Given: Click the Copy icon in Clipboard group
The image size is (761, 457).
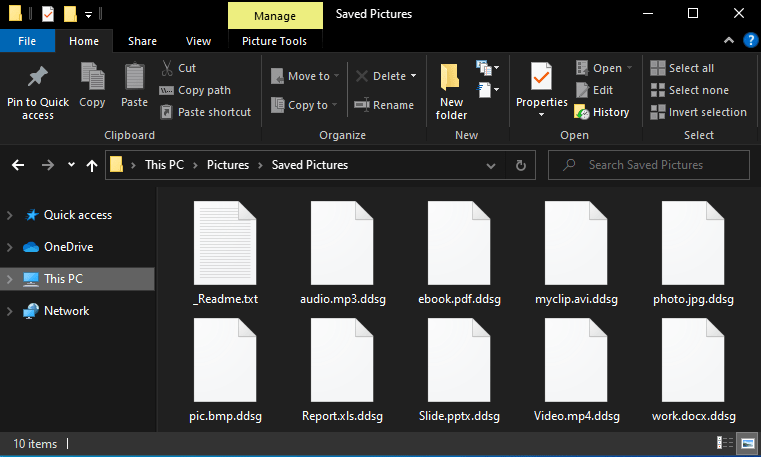Looking at the screenshot, I should pos(92,77).
